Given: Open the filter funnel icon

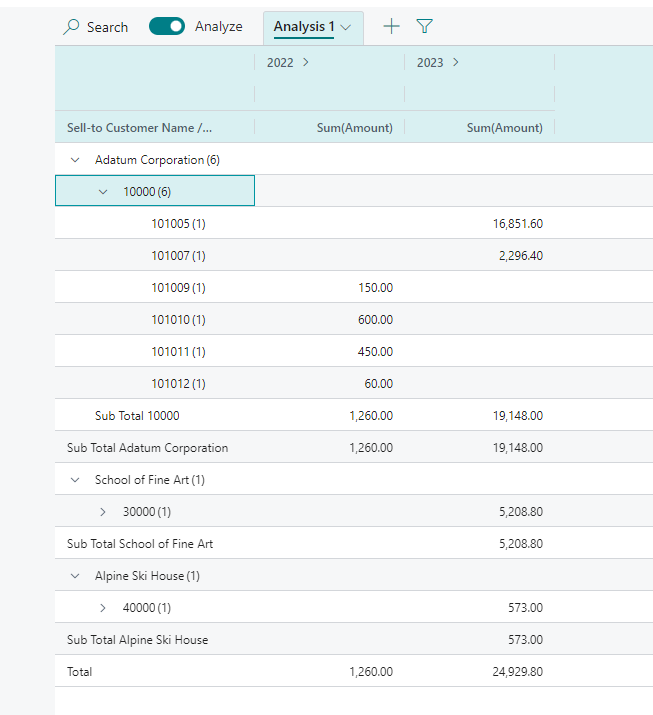Looking at the screenshot, I should (x=424, y=27).
